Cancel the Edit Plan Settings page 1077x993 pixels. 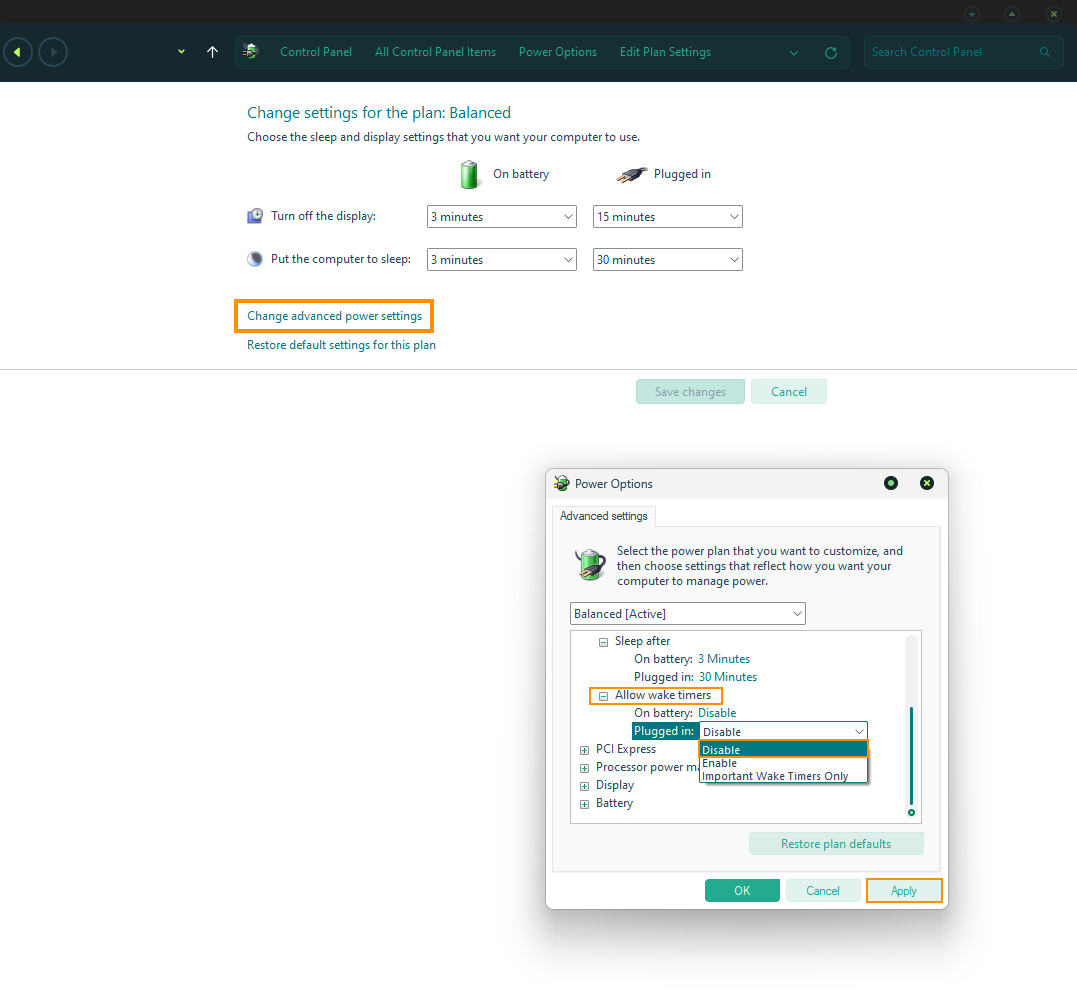(x=789, y=391)
